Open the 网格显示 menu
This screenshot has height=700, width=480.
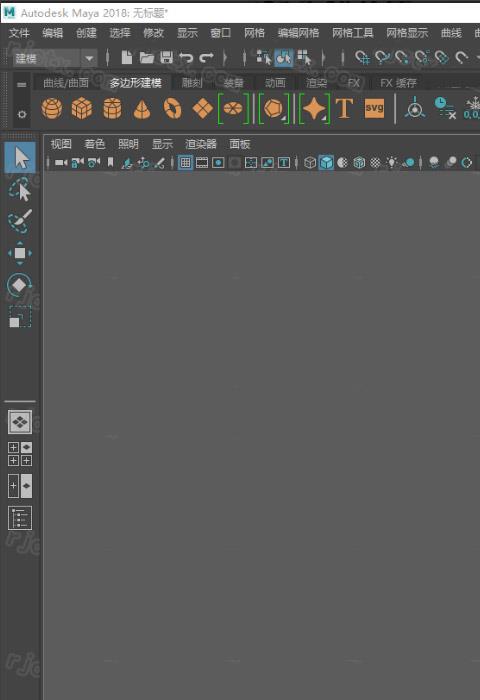(x=407, y=33)
